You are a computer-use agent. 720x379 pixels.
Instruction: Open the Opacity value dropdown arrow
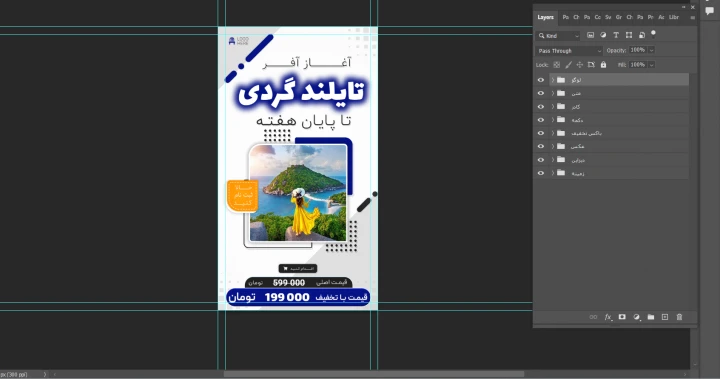[651, 50]
